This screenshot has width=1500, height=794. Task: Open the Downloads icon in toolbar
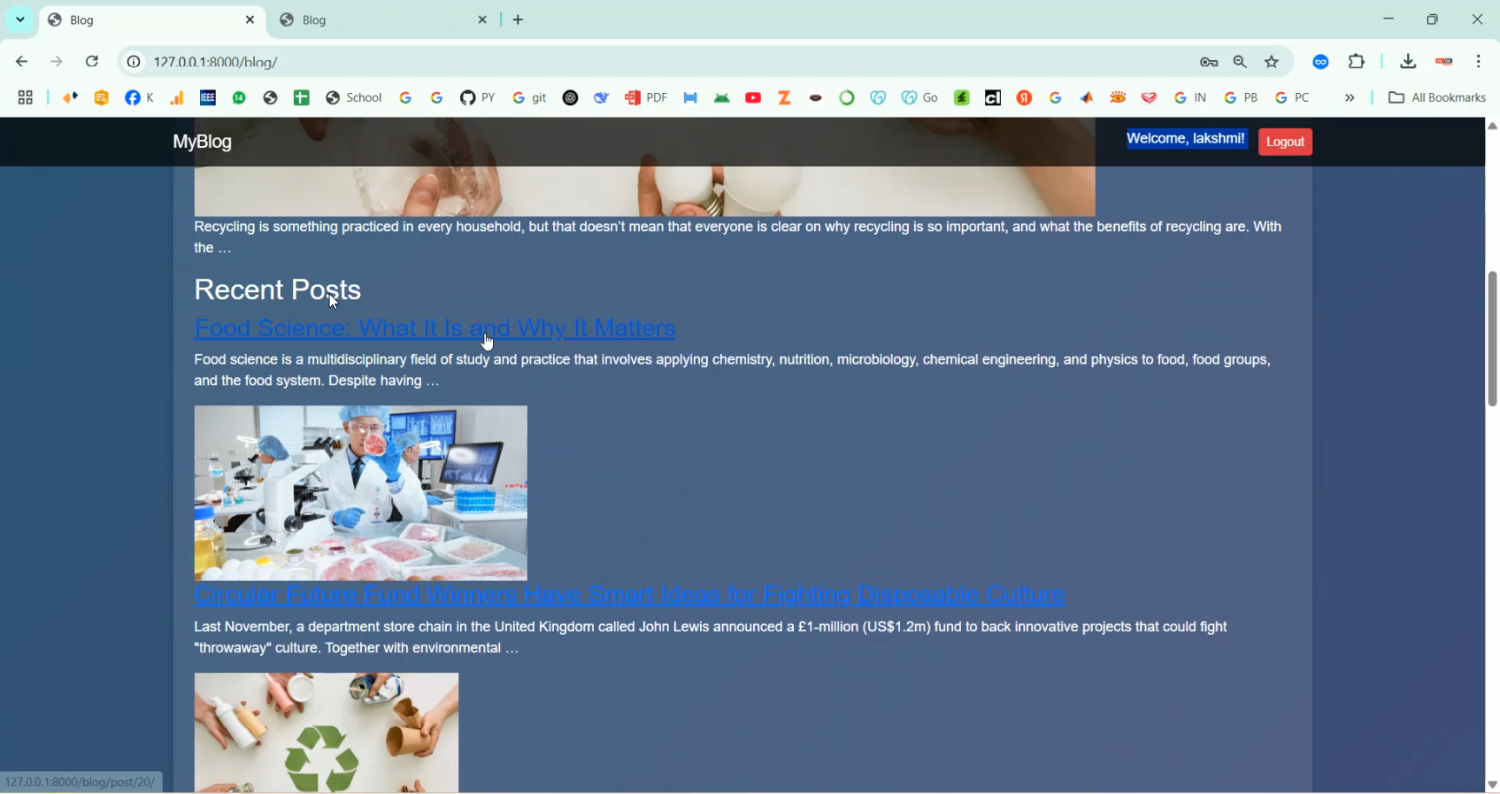1408,62
